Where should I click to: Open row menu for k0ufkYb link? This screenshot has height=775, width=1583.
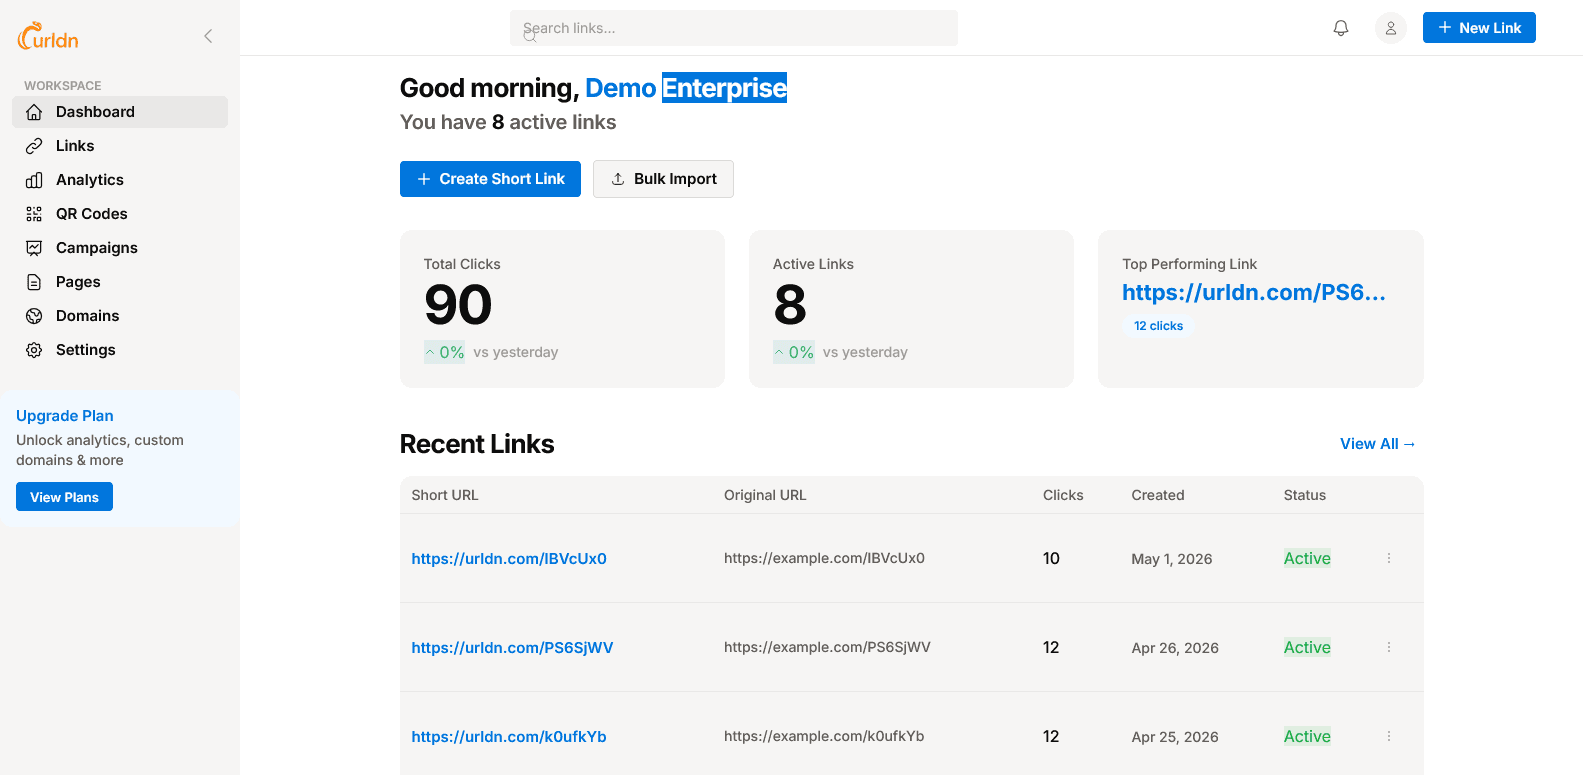click(x=1389, y=736)
